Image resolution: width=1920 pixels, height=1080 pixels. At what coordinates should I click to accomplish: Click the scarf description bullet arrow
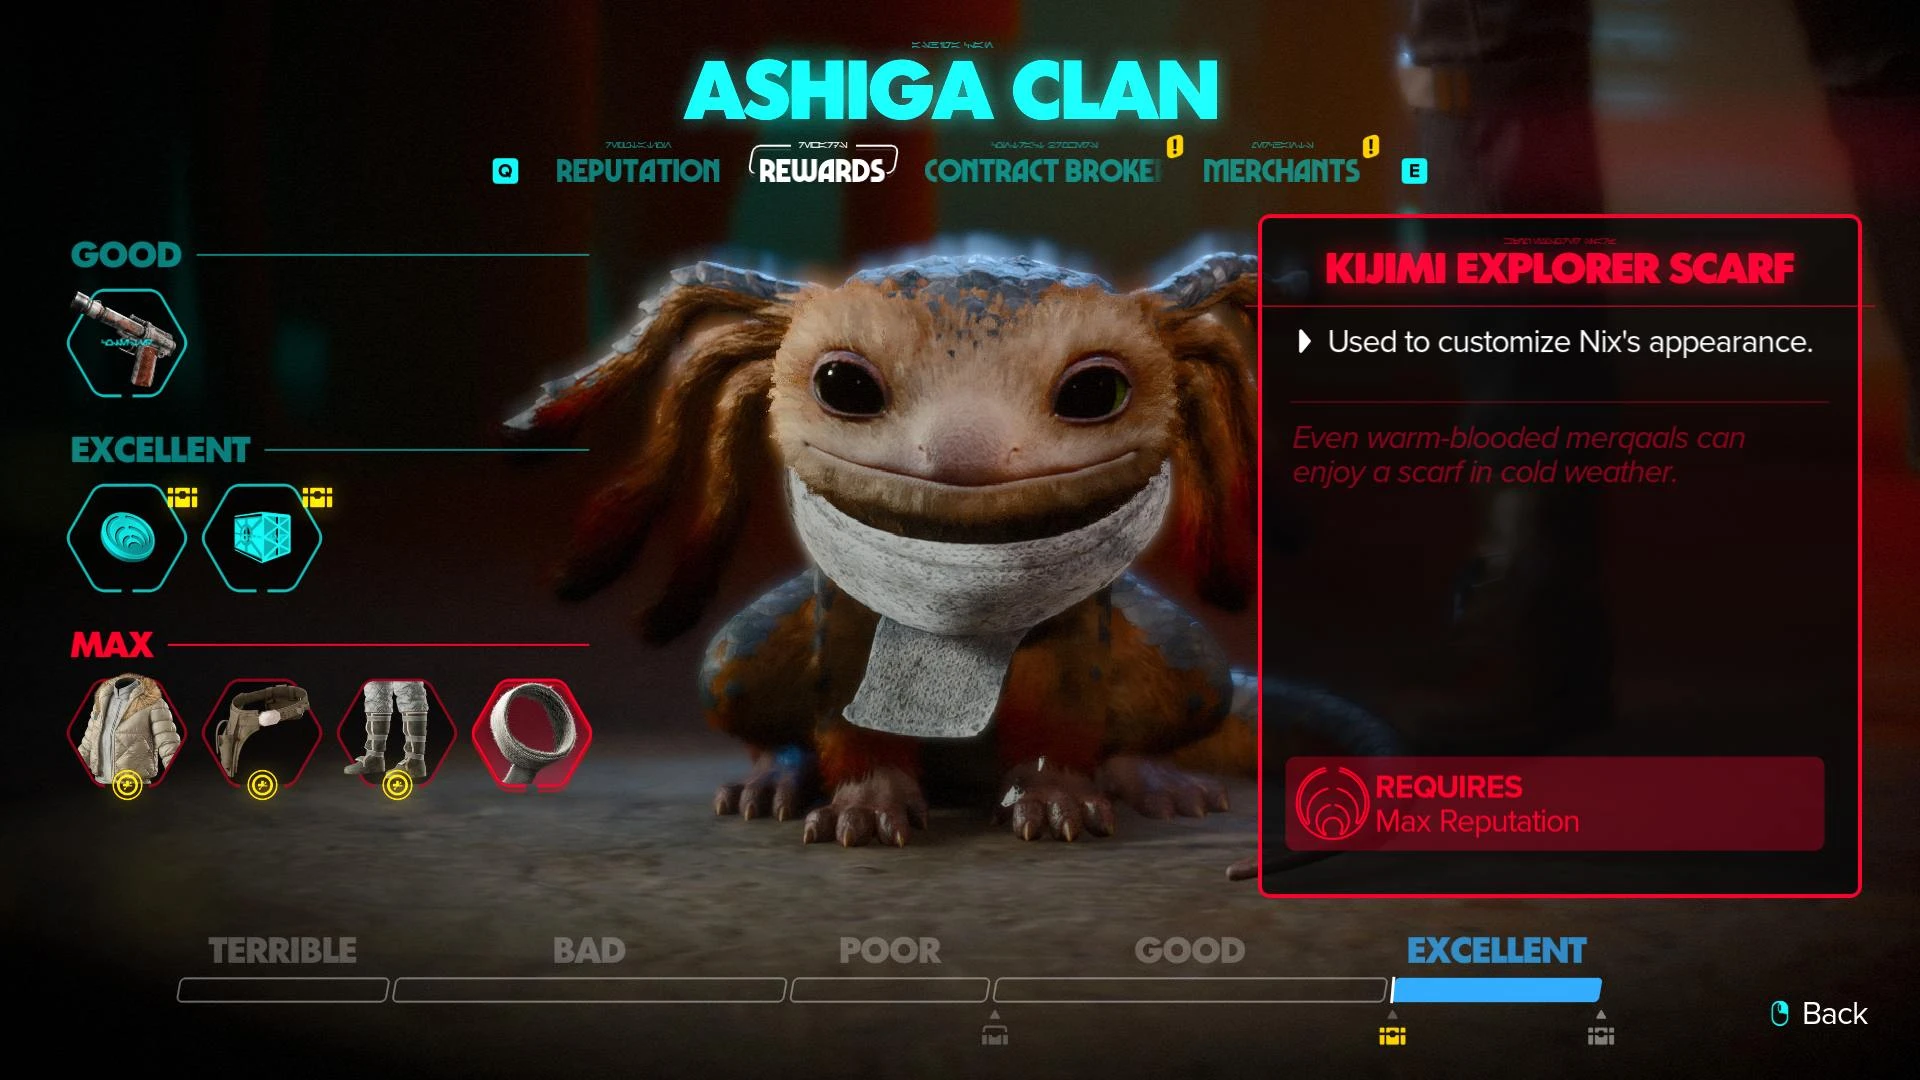(x=1304, y=342)
